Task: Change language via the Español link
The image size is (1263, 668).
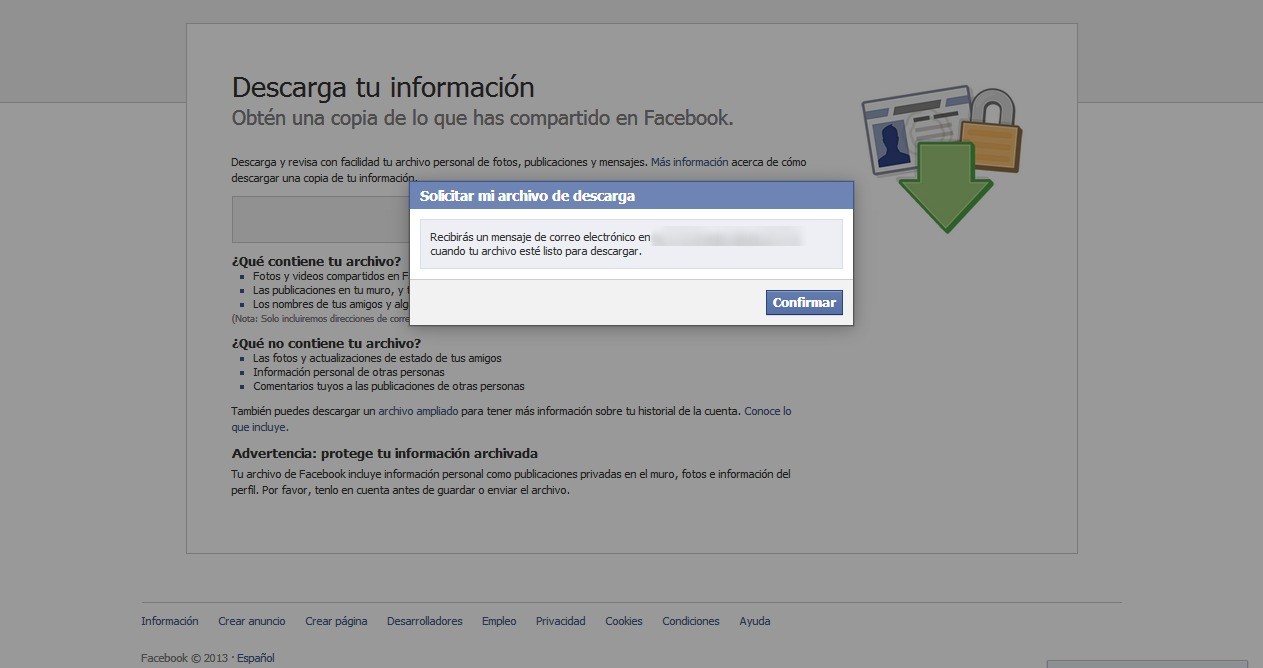Action: tap(256, 658)
